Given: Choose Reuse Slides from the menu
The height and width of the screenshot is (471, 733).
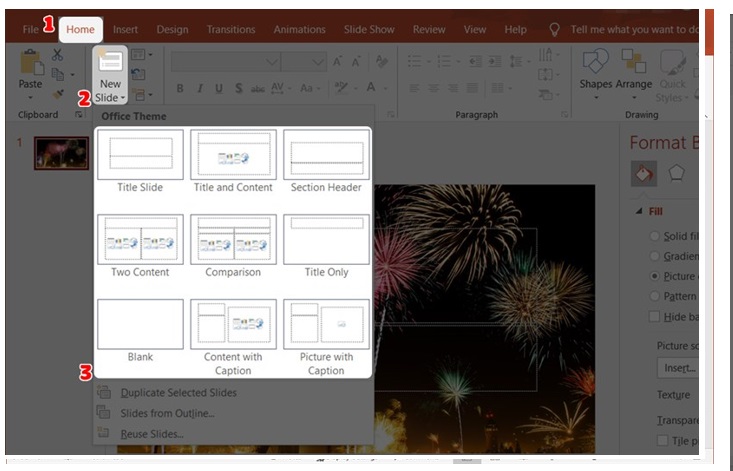Looking at the screenshot, I should pos(151,434).
